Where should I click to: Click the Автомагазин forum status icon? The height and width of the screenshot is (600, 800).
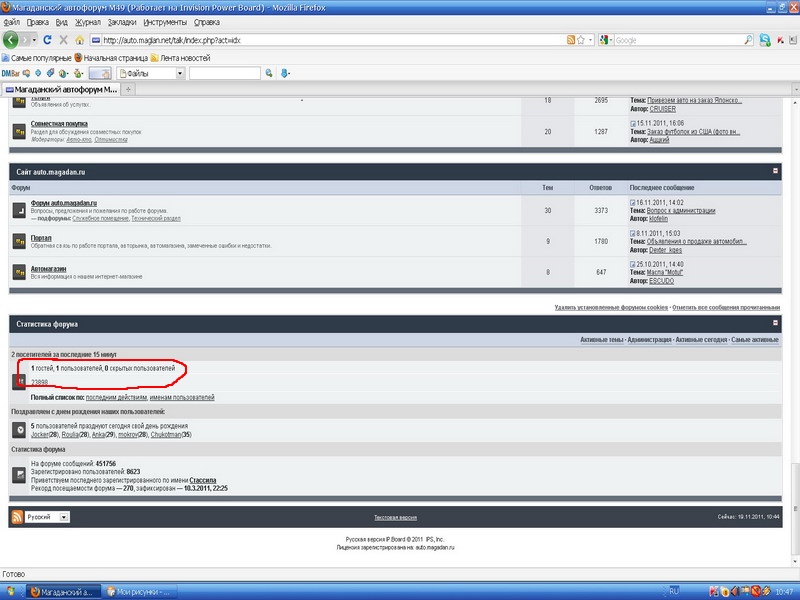click(x=19, y=272)
